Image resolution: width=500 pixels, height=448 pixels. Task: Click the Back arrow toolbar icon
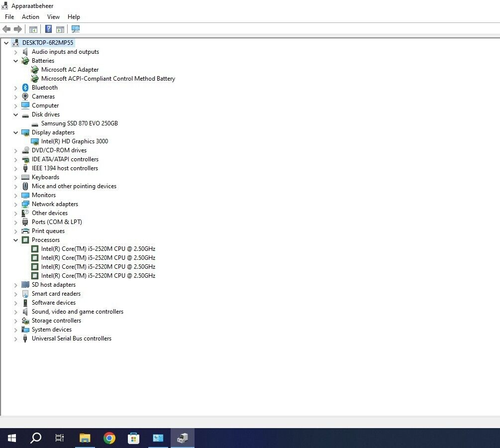(x=6, y=29)
